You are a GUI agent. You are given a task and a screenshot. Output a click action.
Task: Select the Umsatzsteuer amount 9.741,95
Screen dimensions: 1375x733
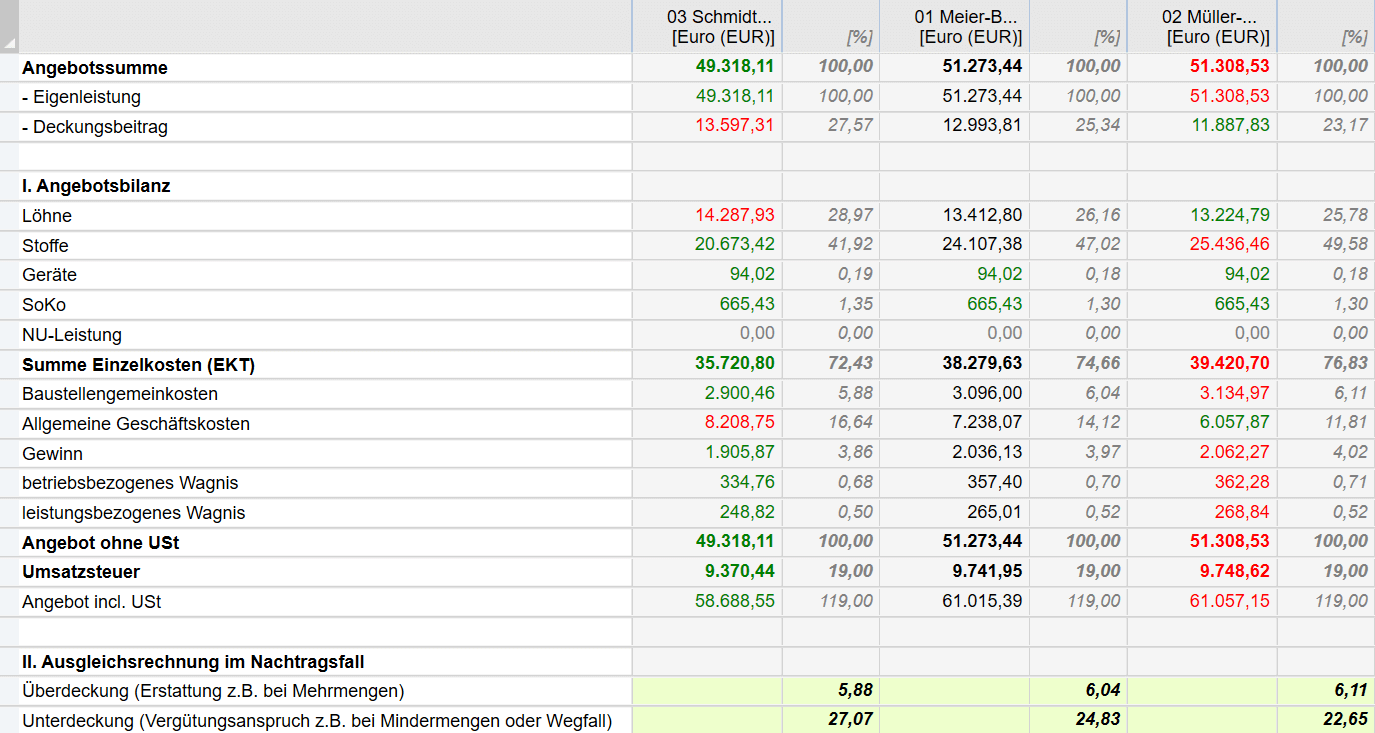pos(982,572)
